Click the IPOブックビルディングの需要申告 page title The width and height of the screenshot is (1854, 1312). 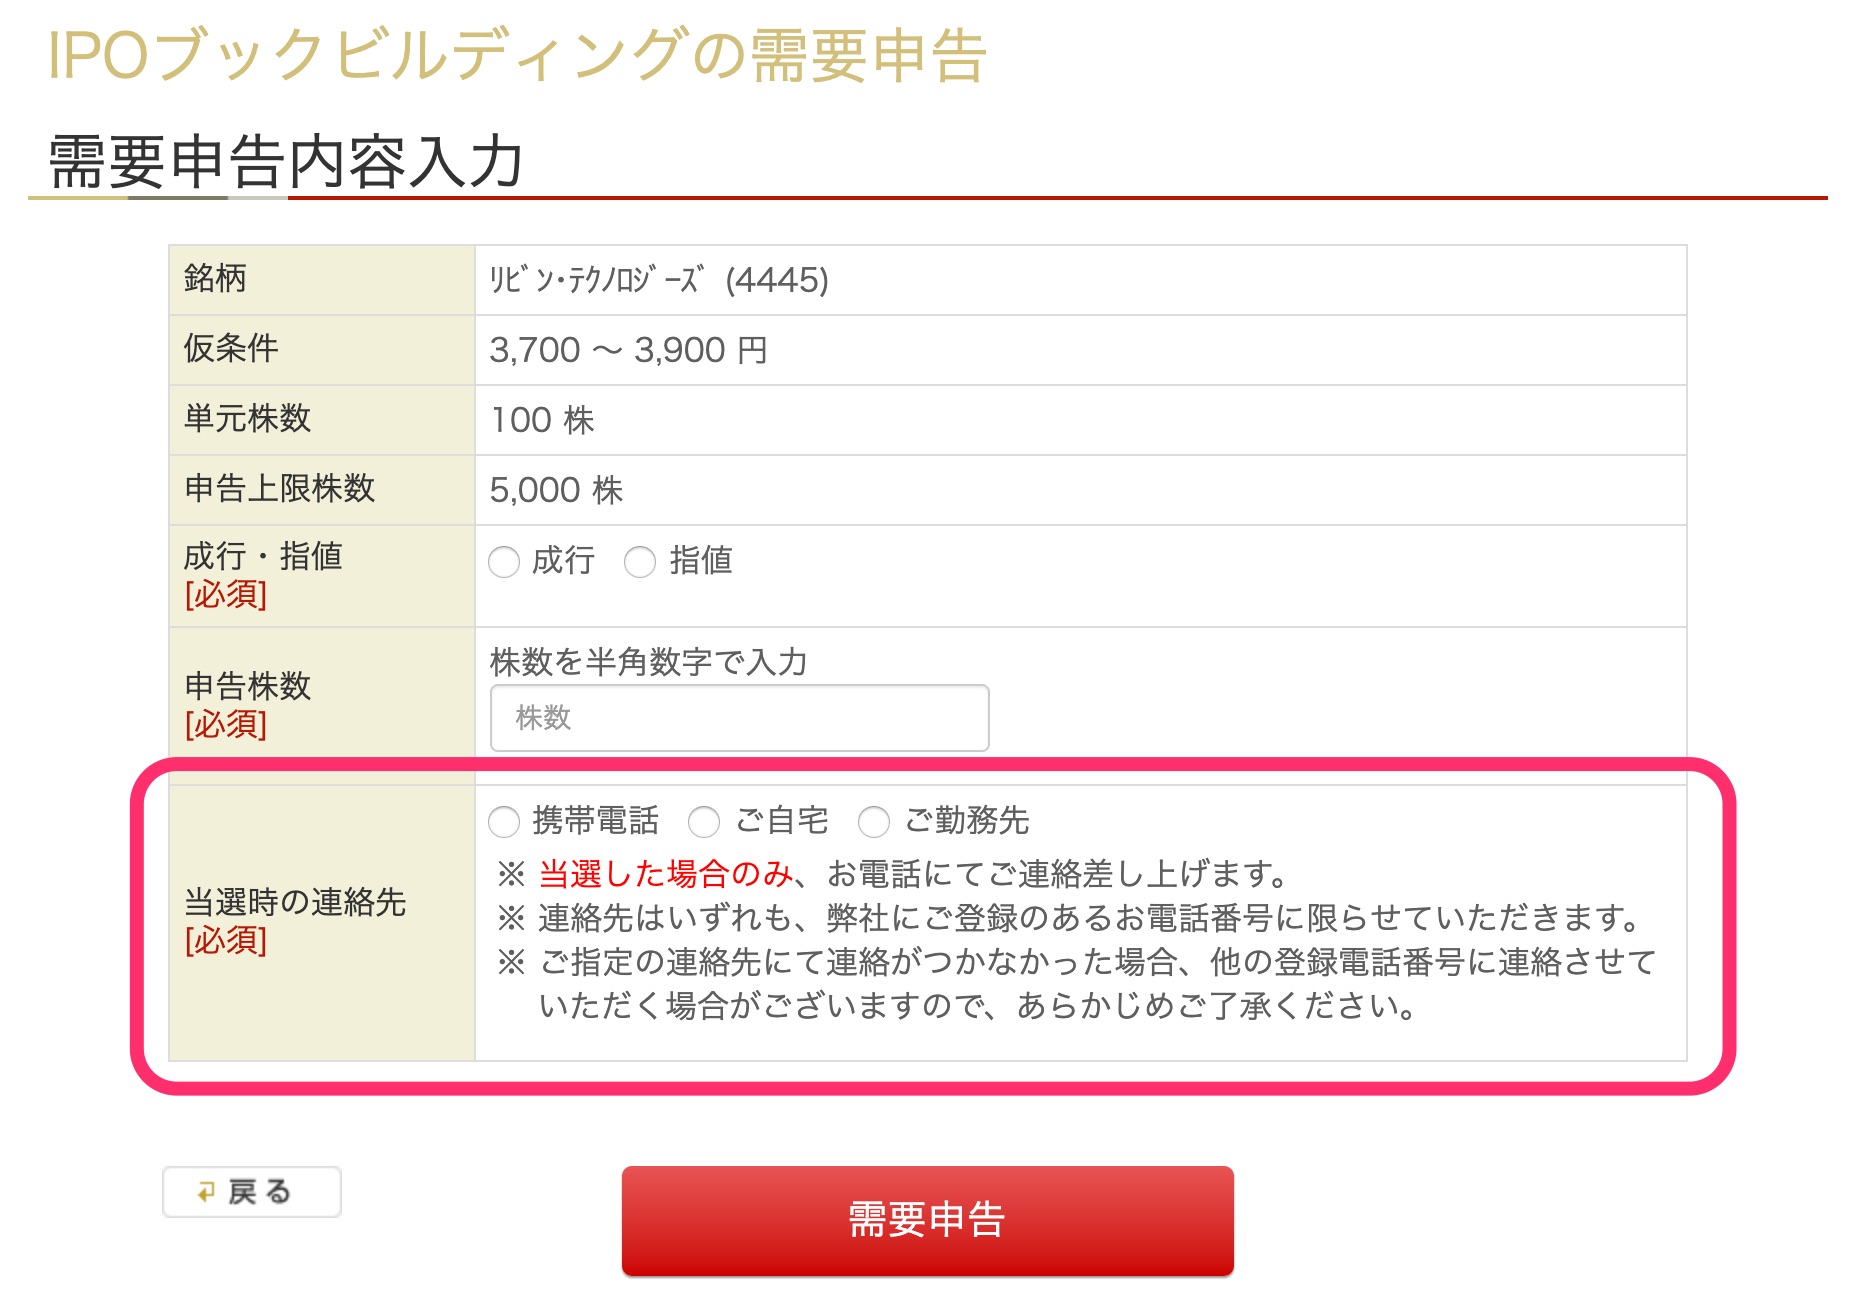pos(517,55)
